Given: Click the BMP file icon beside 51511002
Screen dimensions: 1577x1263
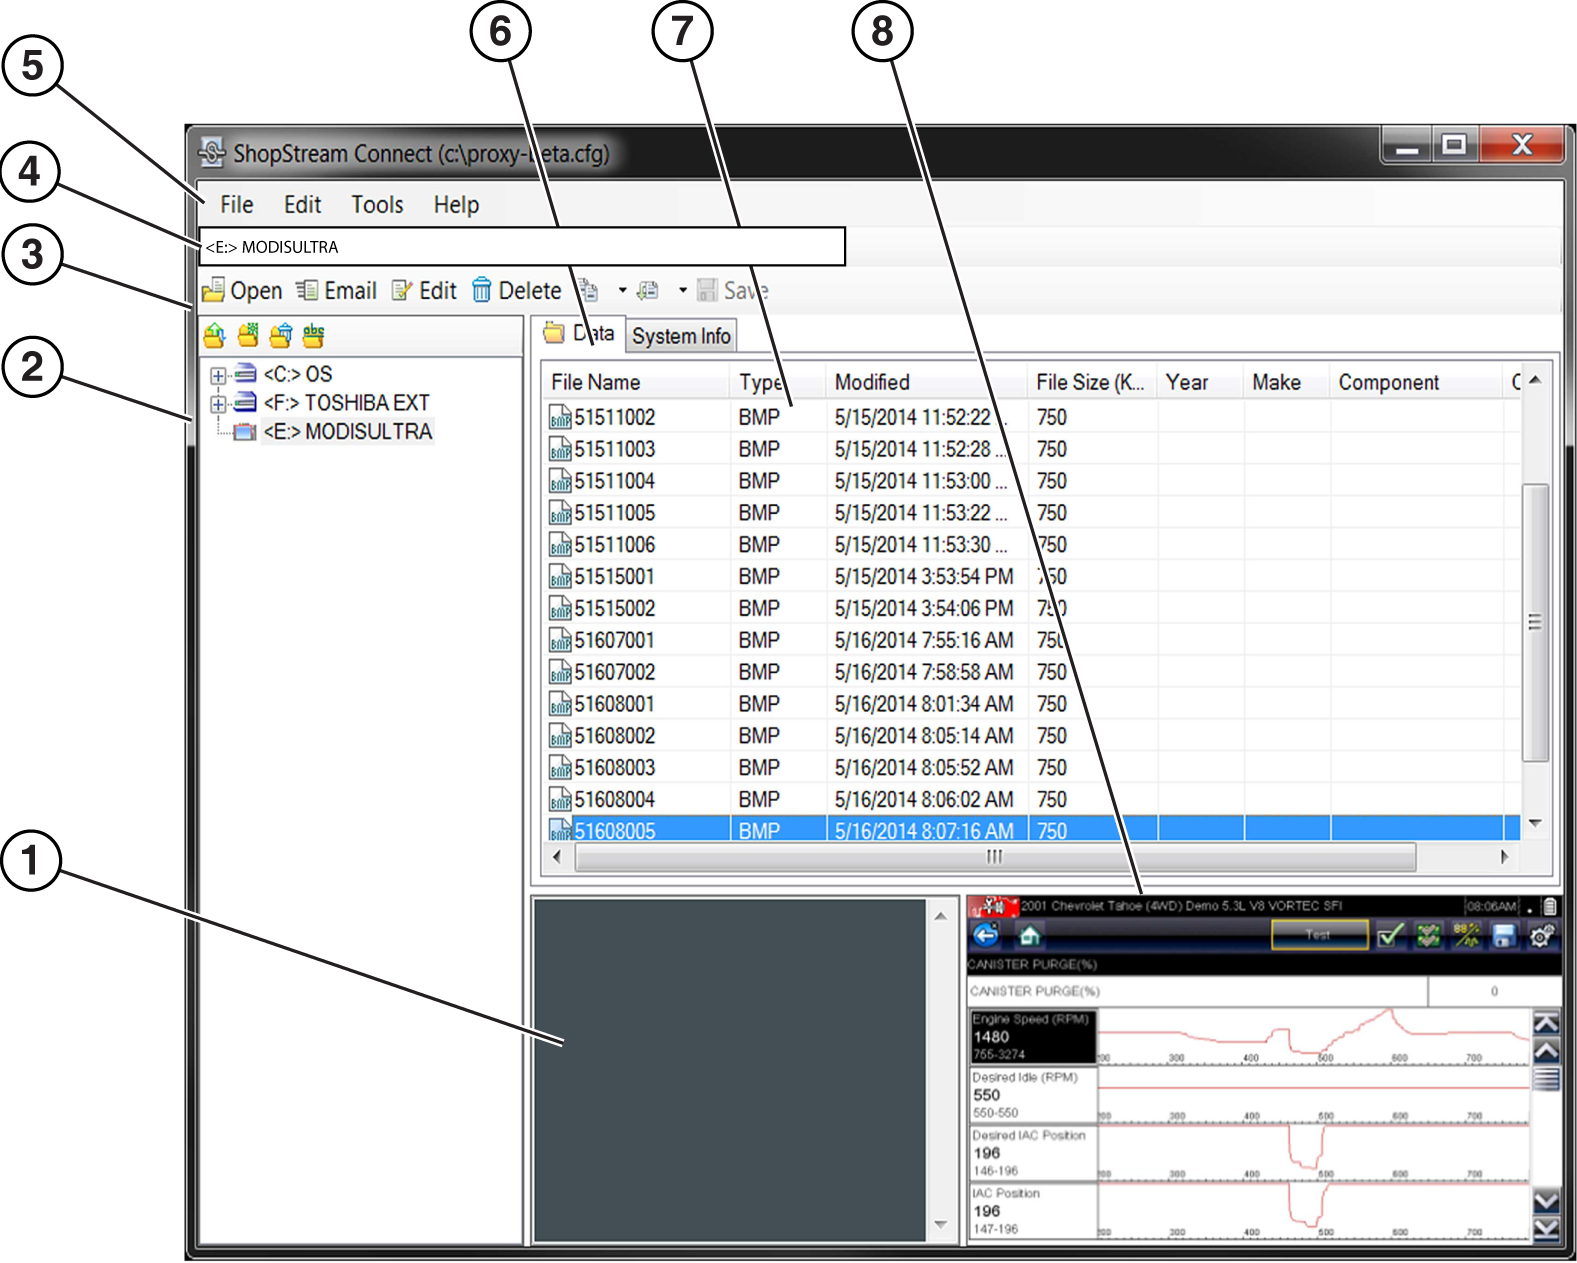Looking at the screenshot, I should click(x=560, y=418).
